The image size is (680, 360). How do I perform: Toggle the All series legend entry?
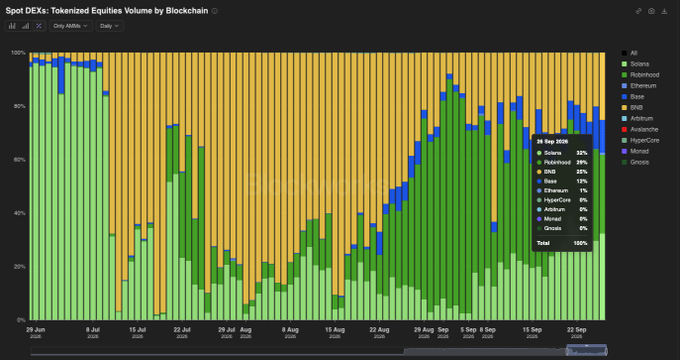click(629, 53)
